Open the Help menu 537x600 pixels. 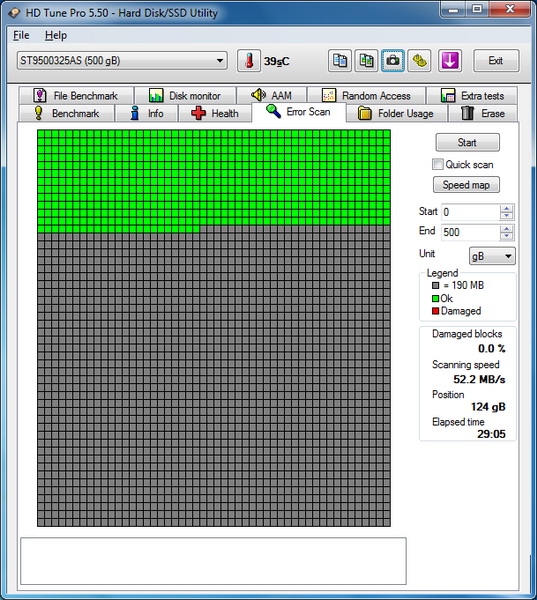pos(56,35)
